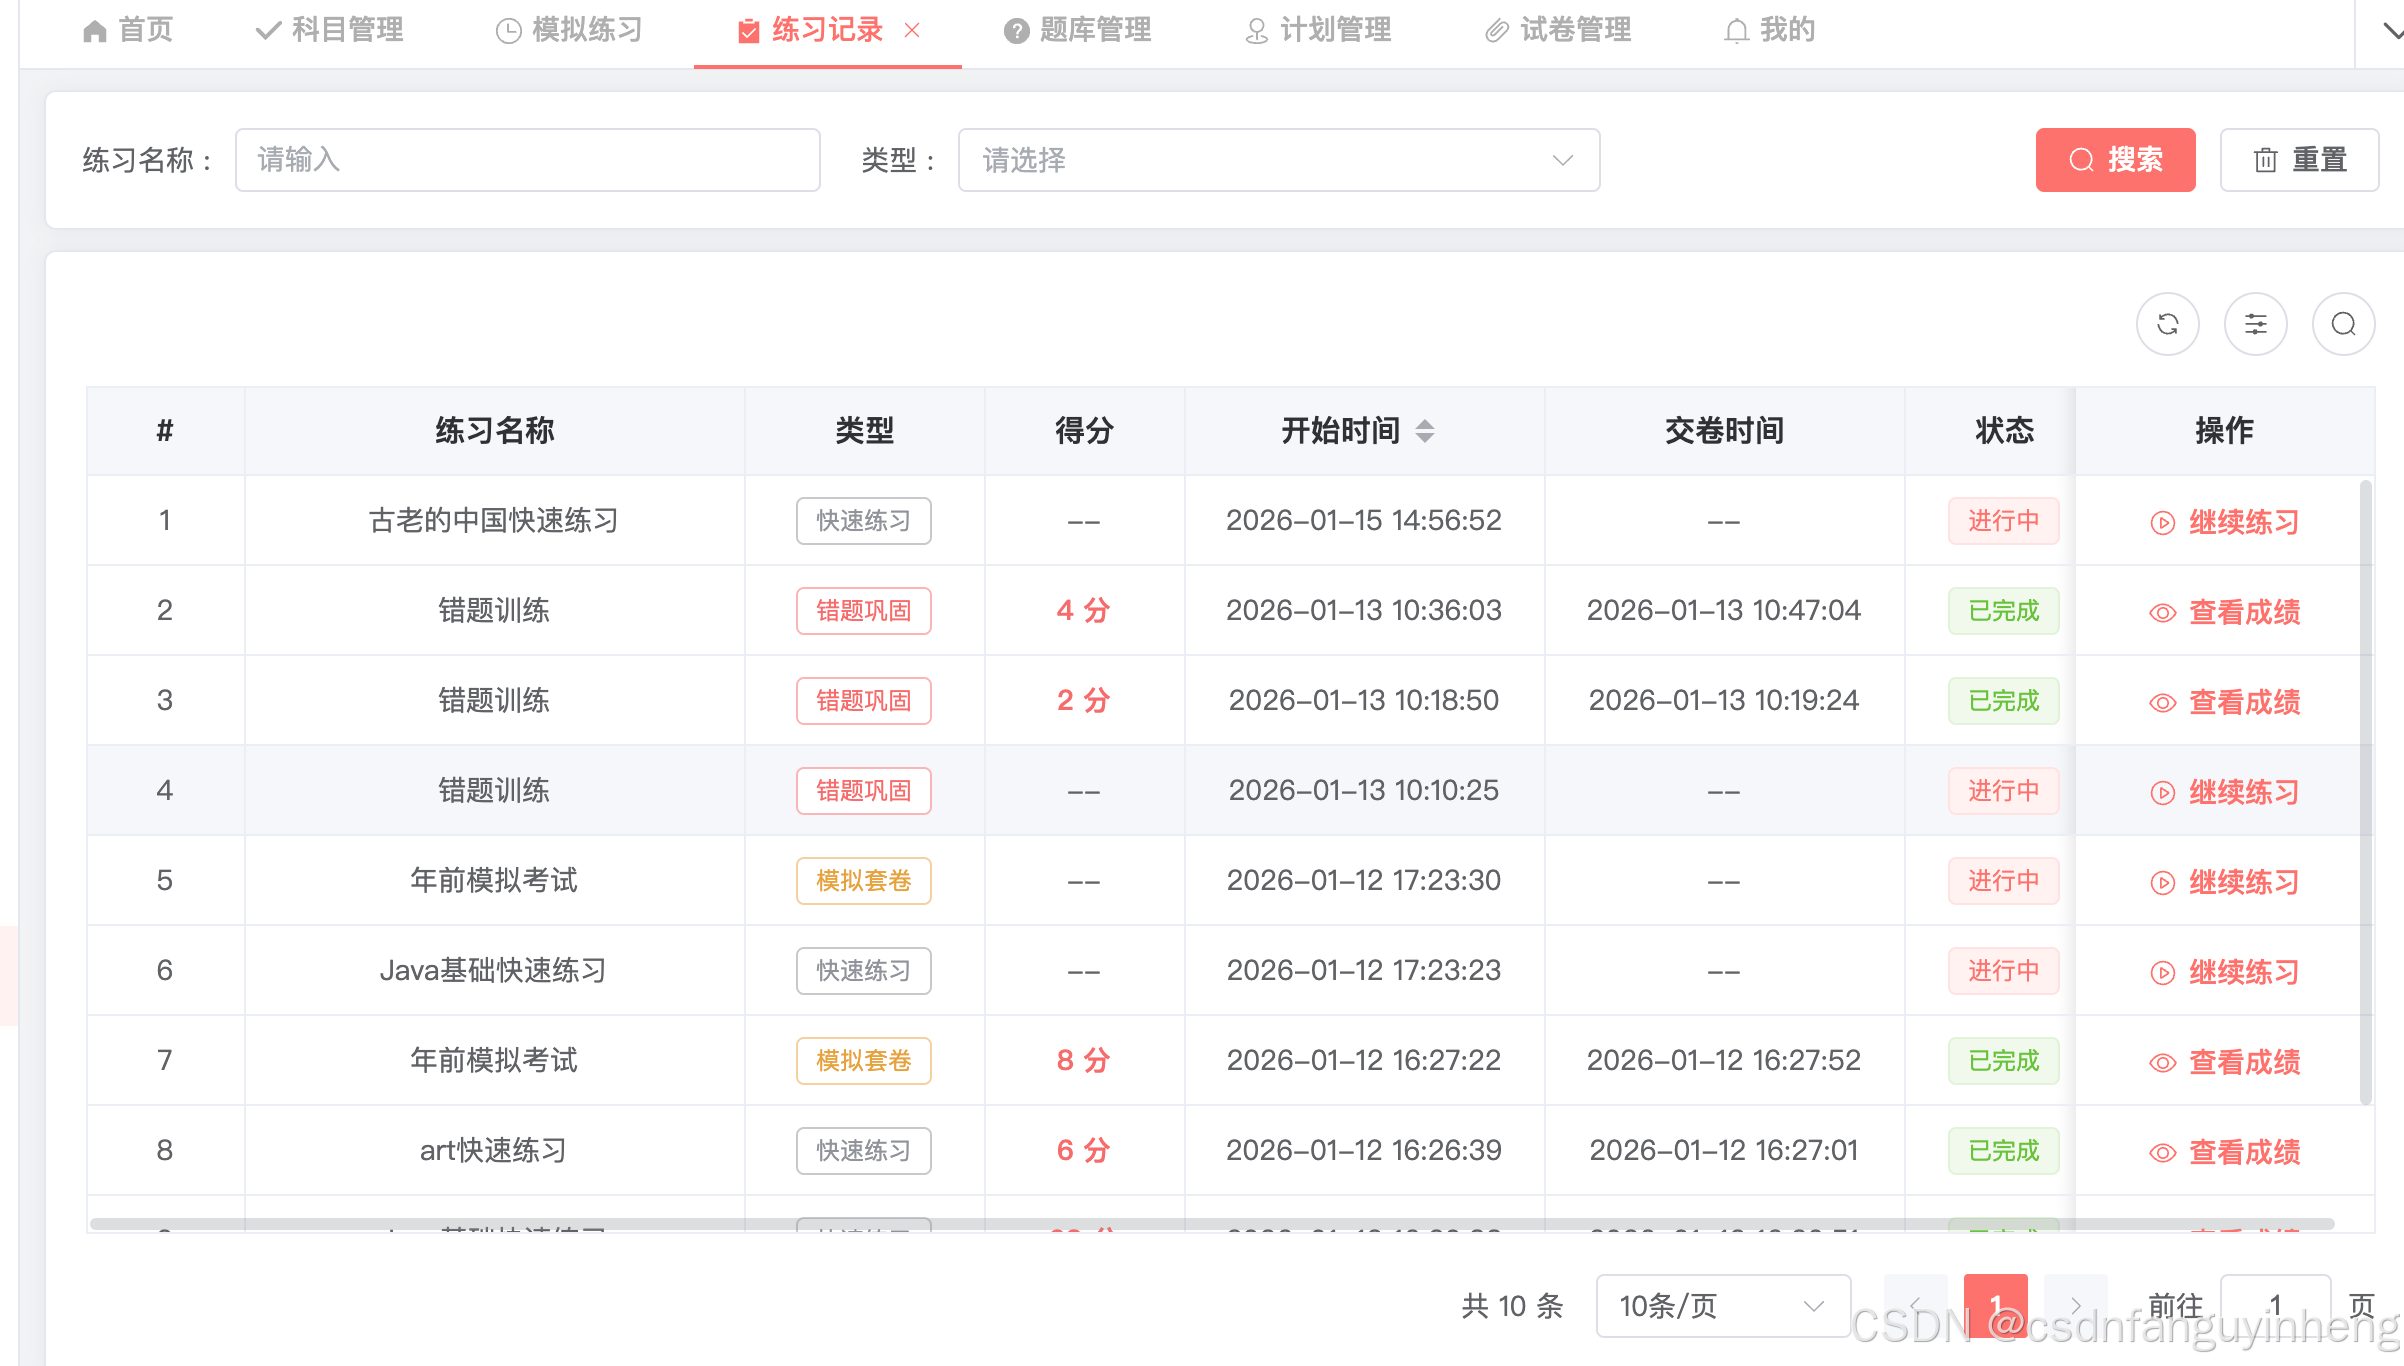Close the 练习记录 tab with X
Image resolution: width=2404 pixels, height=1366 pixels.
pyautogui.click(x=912, y=30)
